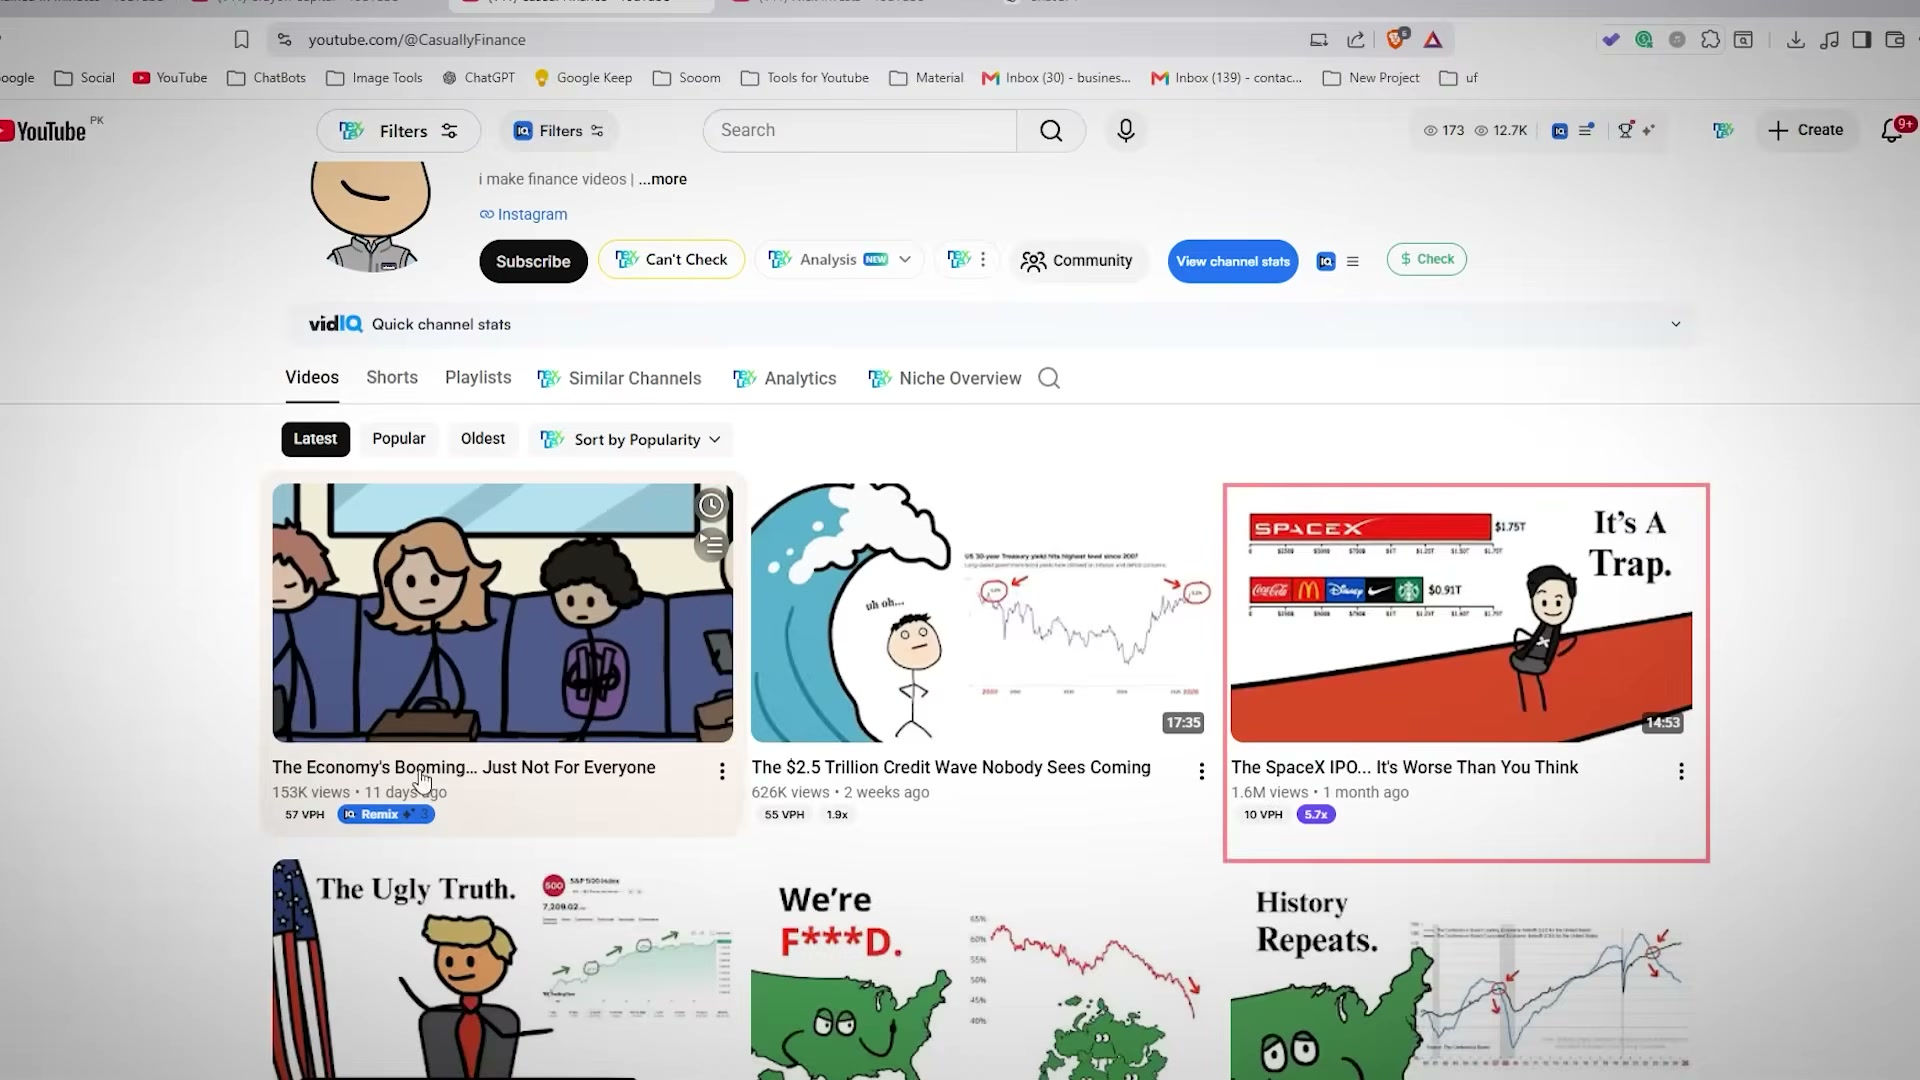
Task: Expand the Quick channel stats panel chevron
Action: [1676, 324]
